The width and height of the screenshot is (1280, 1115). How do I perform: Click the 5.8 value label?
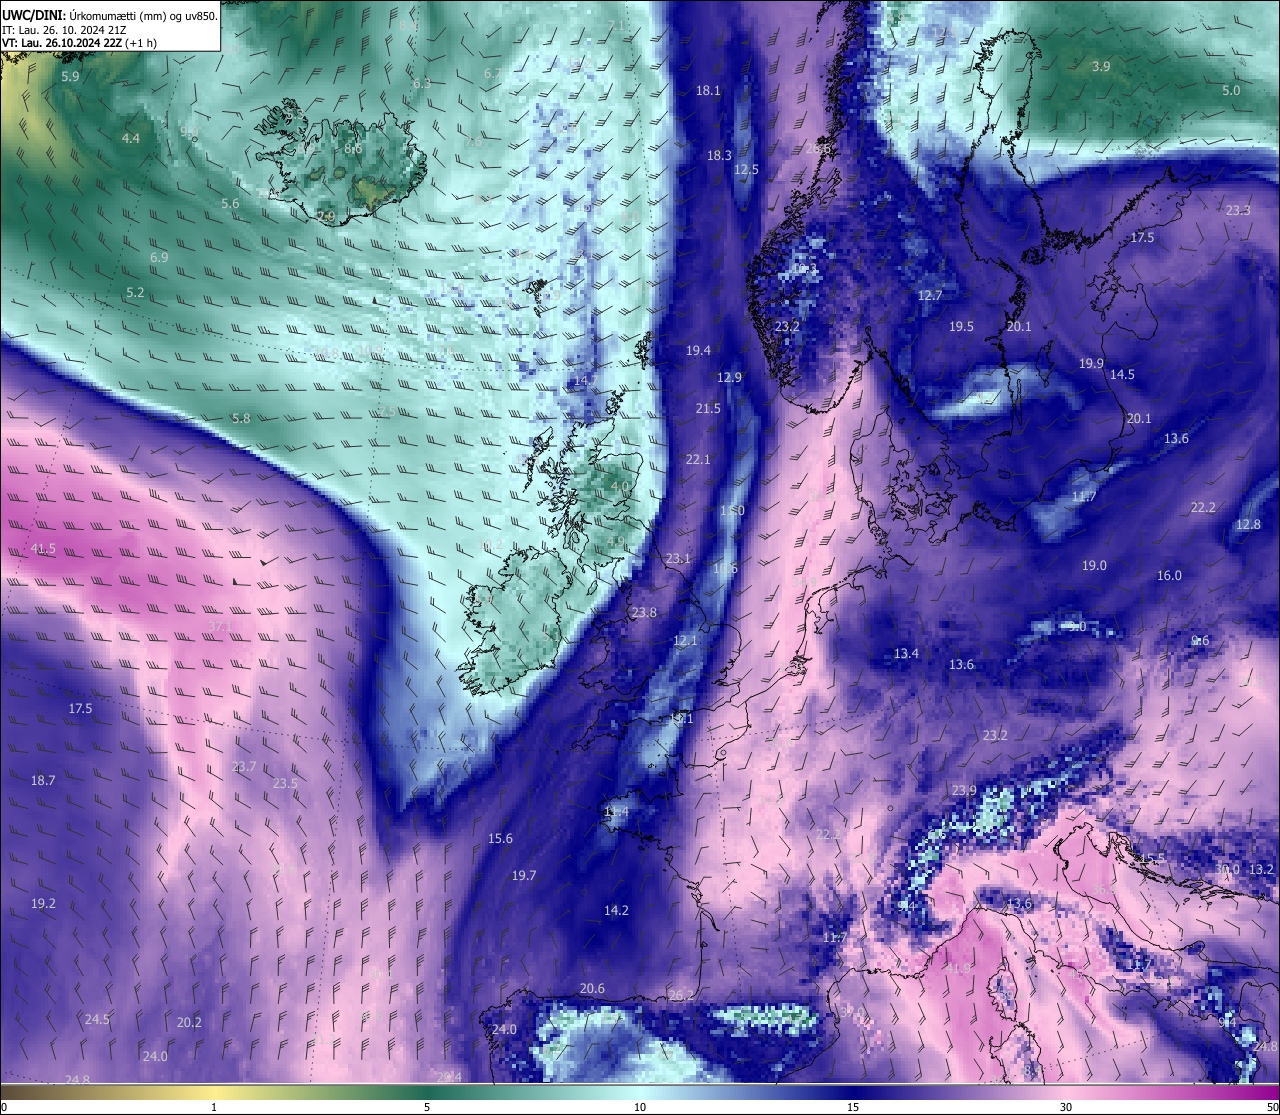point(241,418)
